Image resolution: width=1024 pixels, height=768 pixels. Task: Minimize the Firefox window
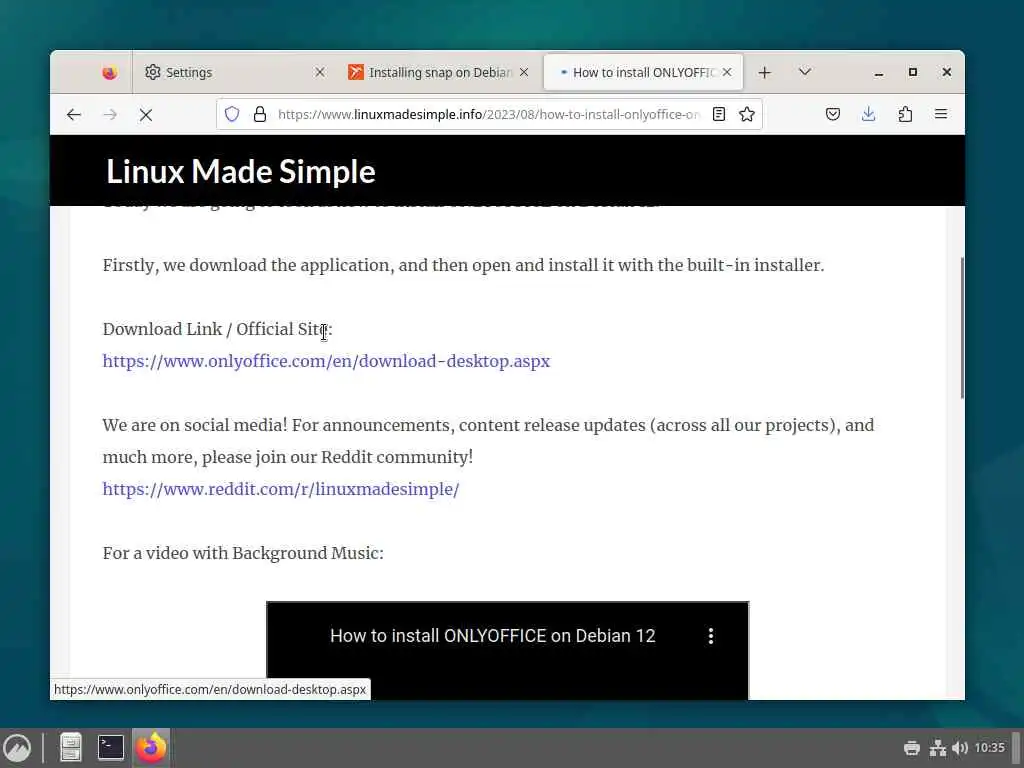point(879,72)
